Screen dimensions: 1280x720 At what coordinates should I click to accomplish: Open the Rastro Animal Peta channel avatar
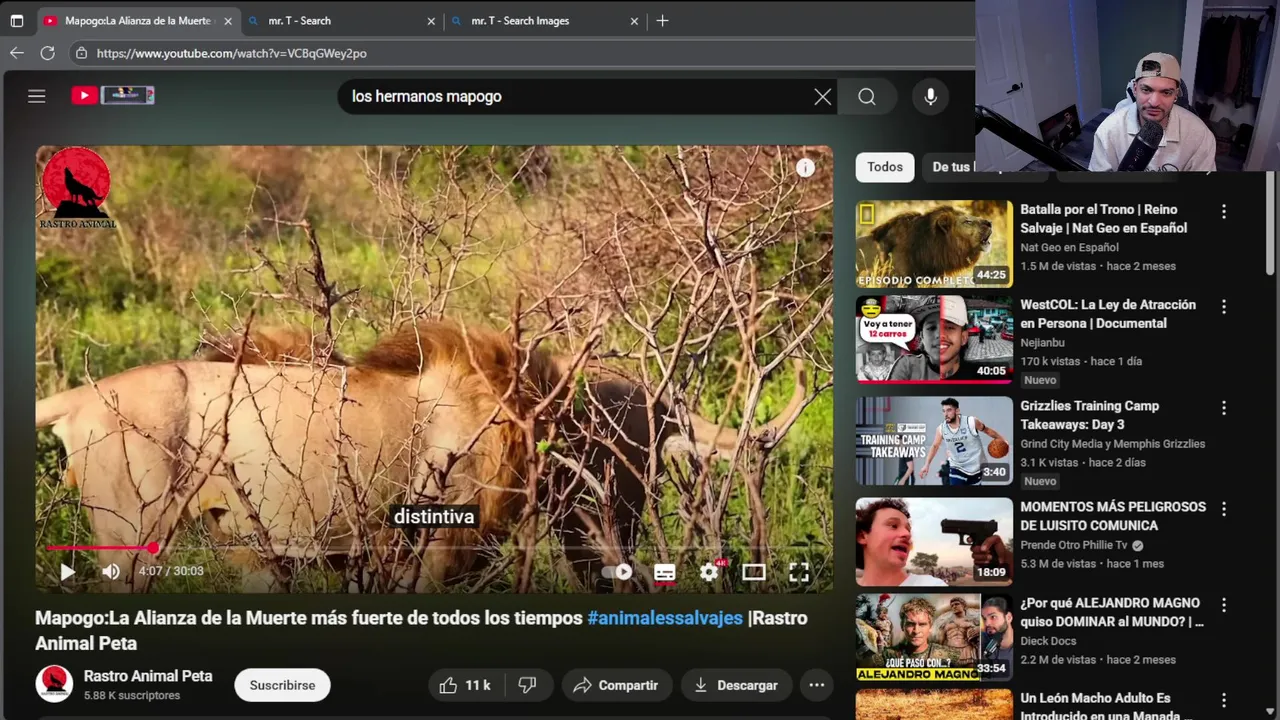tap(54, 684)
